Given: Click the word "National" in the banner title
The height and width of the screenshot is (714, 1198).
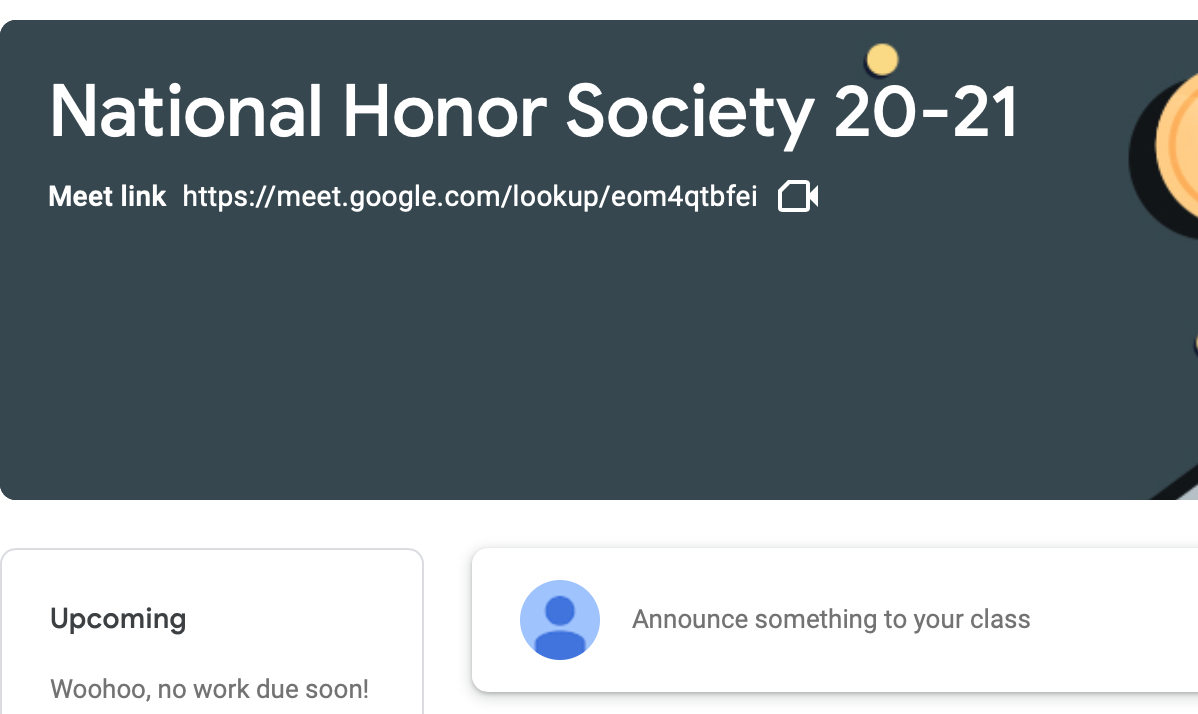Looking at the screenshot, I should tap(186, 111).
